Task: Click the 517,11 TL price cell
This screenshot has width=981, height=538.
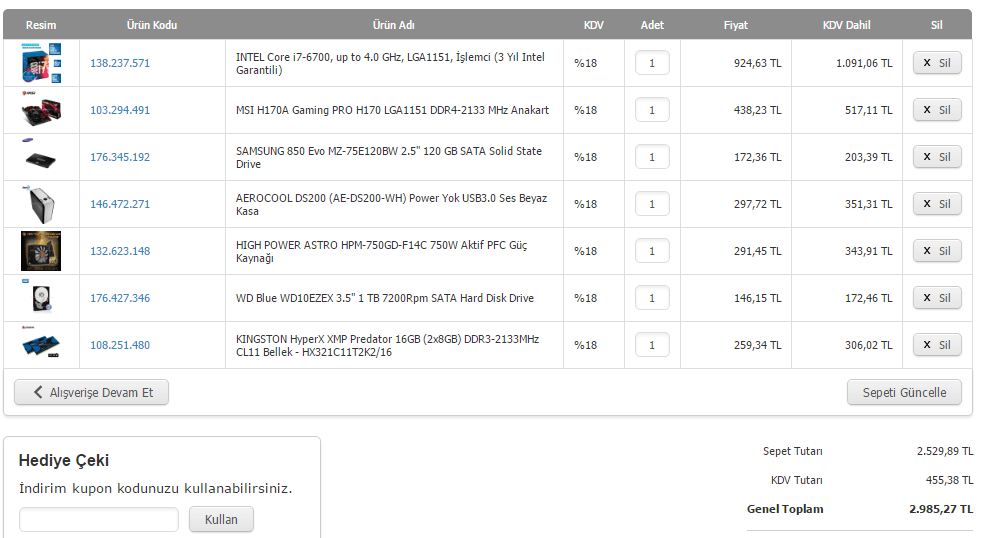Action: pyautogui.click(x=868, y=110)
